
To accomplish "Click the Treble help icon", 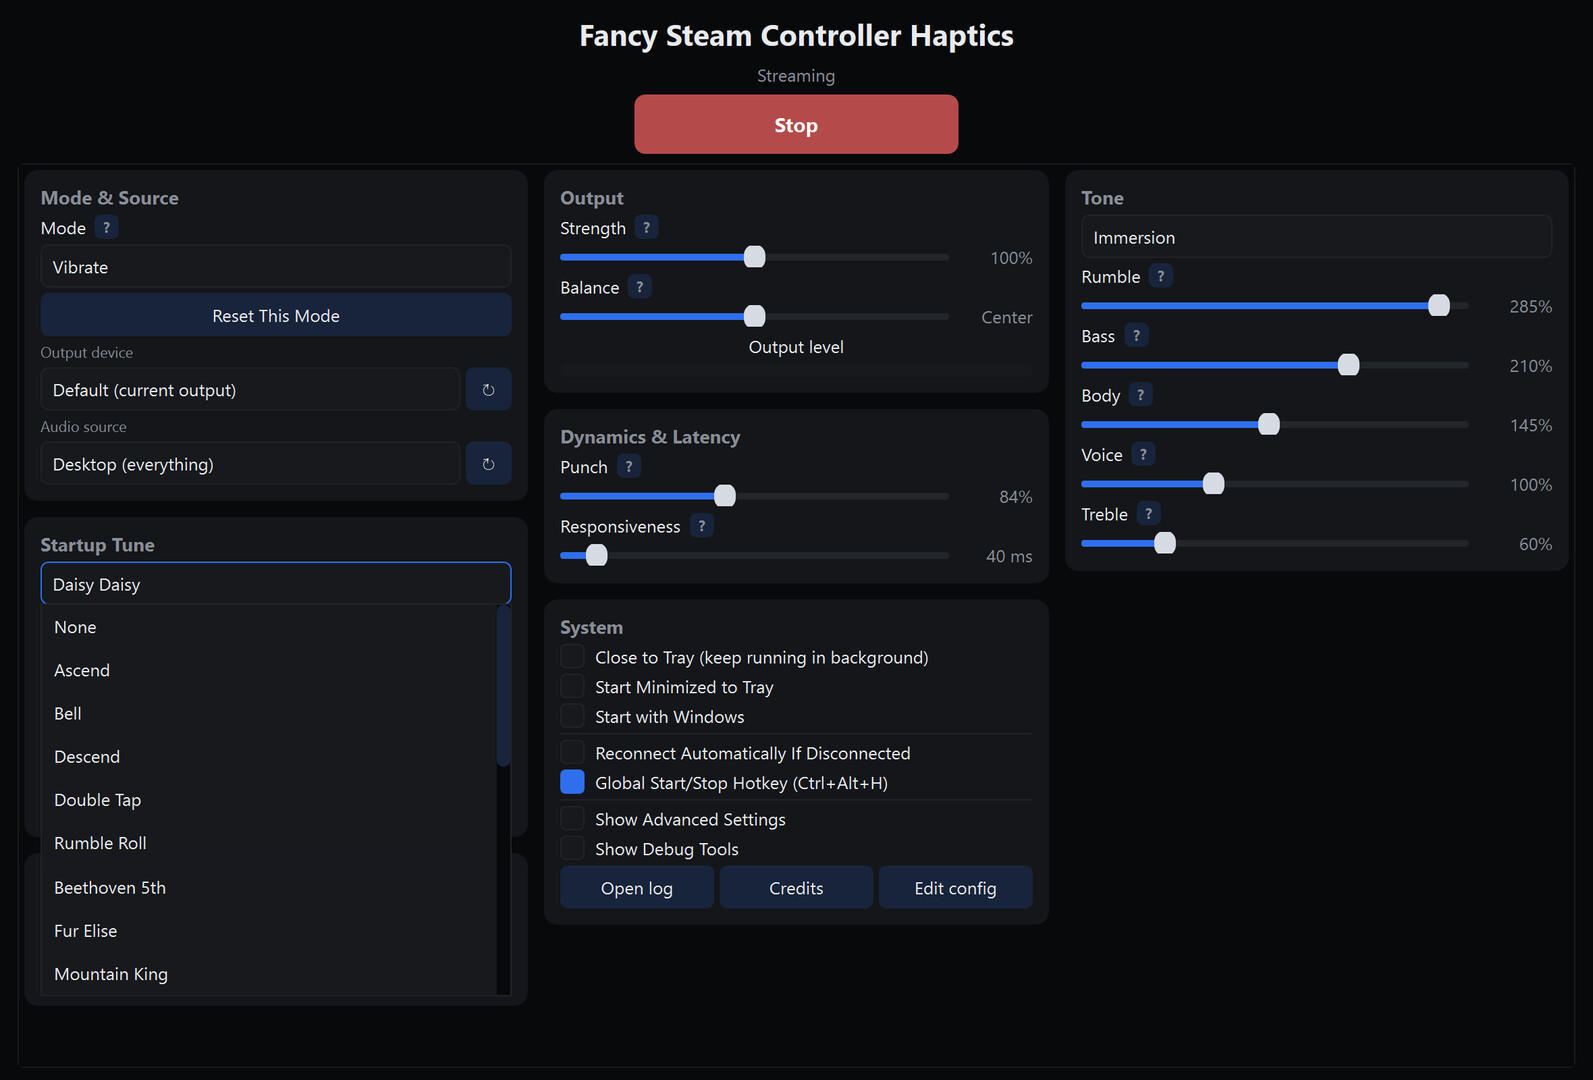I will point(1148,514).
